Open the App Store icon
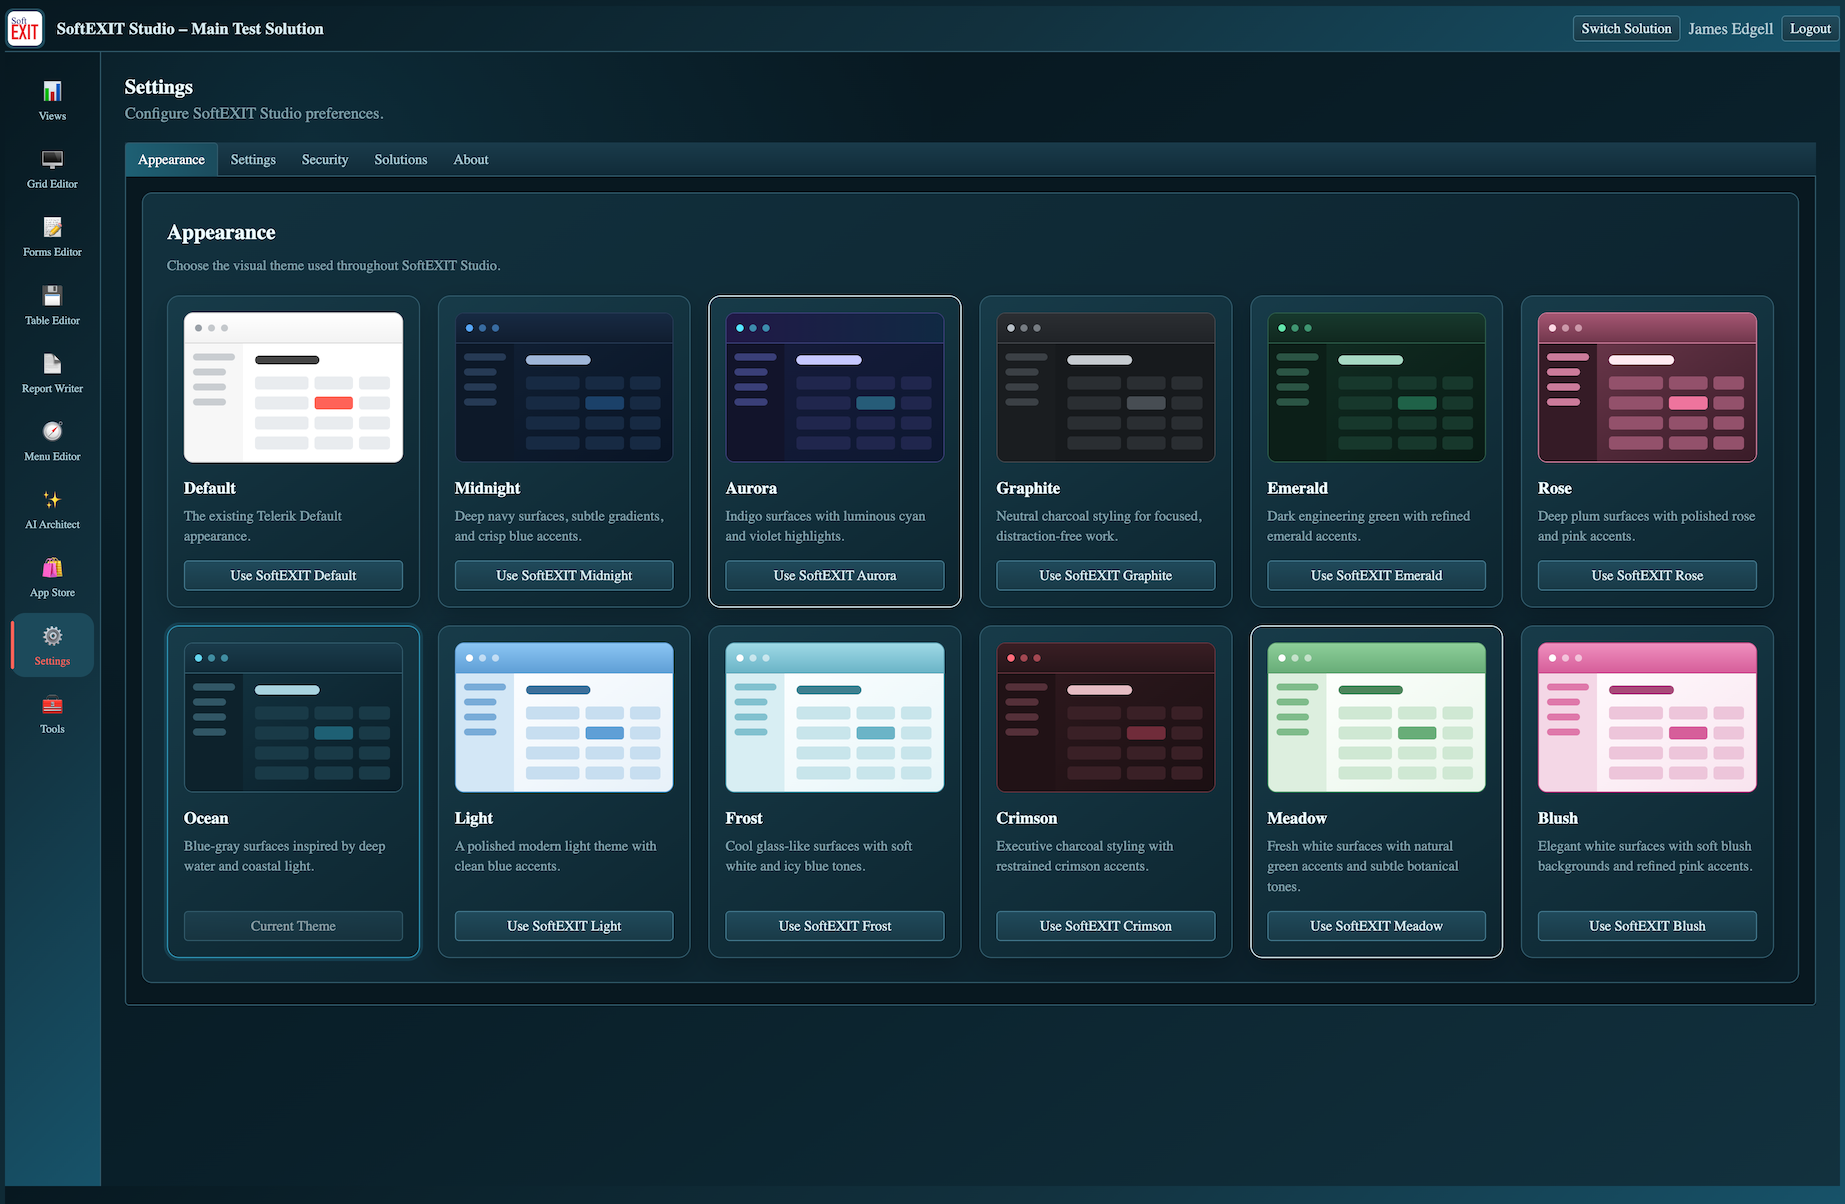Image resolution: width=1845 pixels, height=1204 pixels. click(x=52, y=568)
